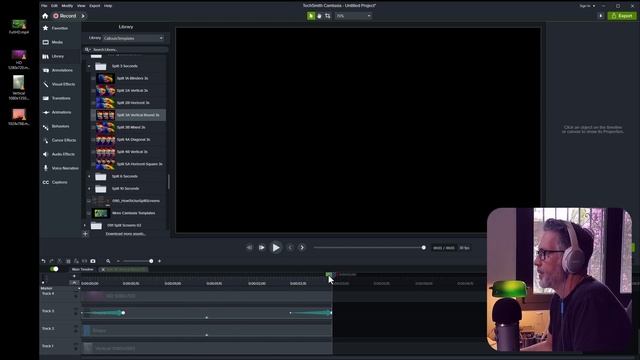This screenshot has height=360, width=640.
Task: Select the Crop tool
Action: click(327, 16)
